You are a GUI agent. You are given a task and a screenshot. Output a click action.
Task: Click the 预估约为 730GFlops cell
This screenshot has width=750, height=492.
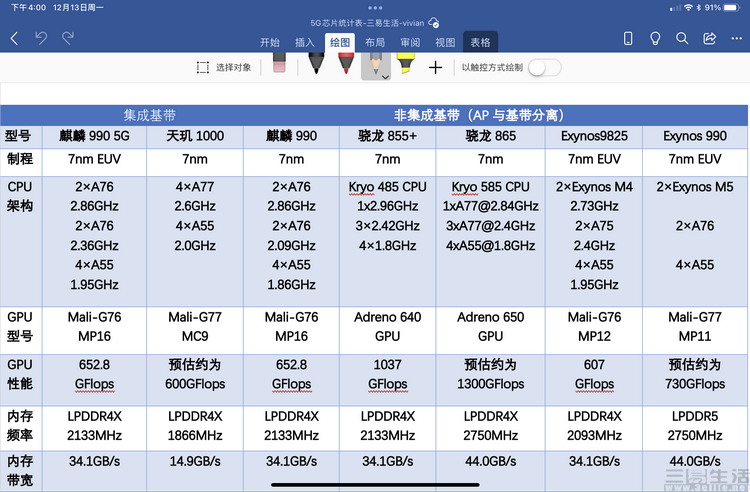(695, 380)
